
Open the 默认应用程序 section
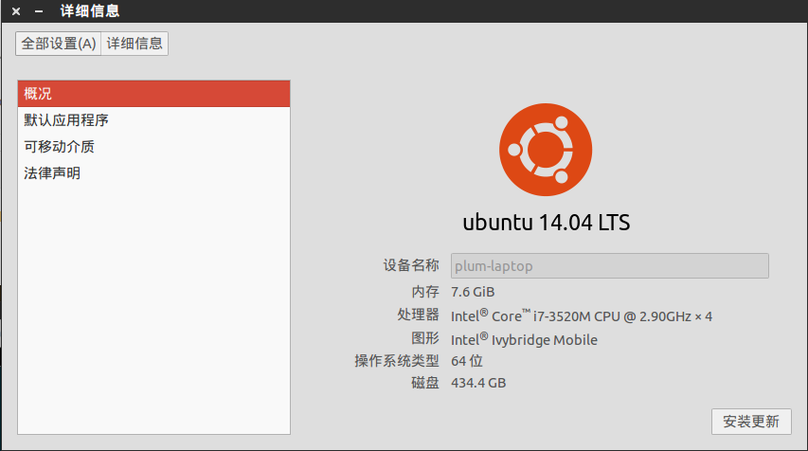tap(66, 120)
